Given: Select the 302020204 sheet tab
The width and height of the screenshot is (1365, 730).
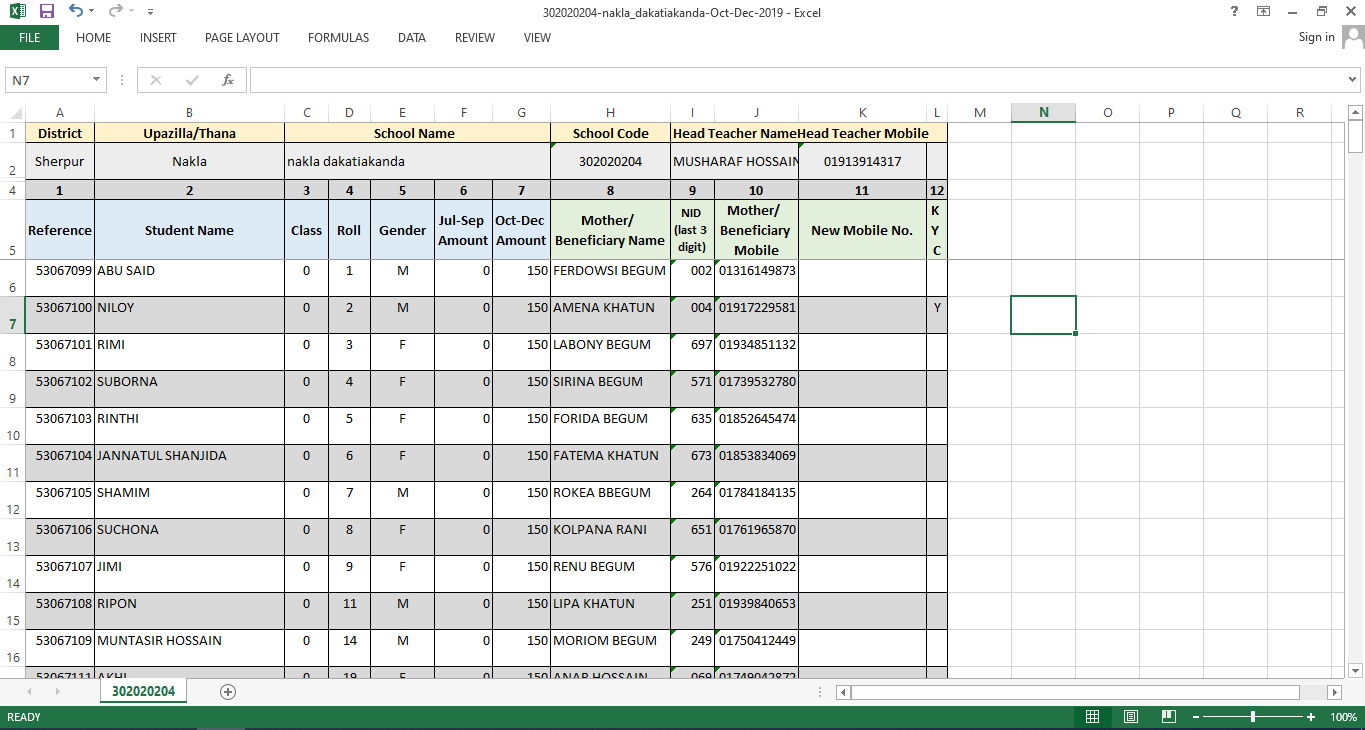Looking at the screenshot, I should pyautogui.click(x=143, y=691).
